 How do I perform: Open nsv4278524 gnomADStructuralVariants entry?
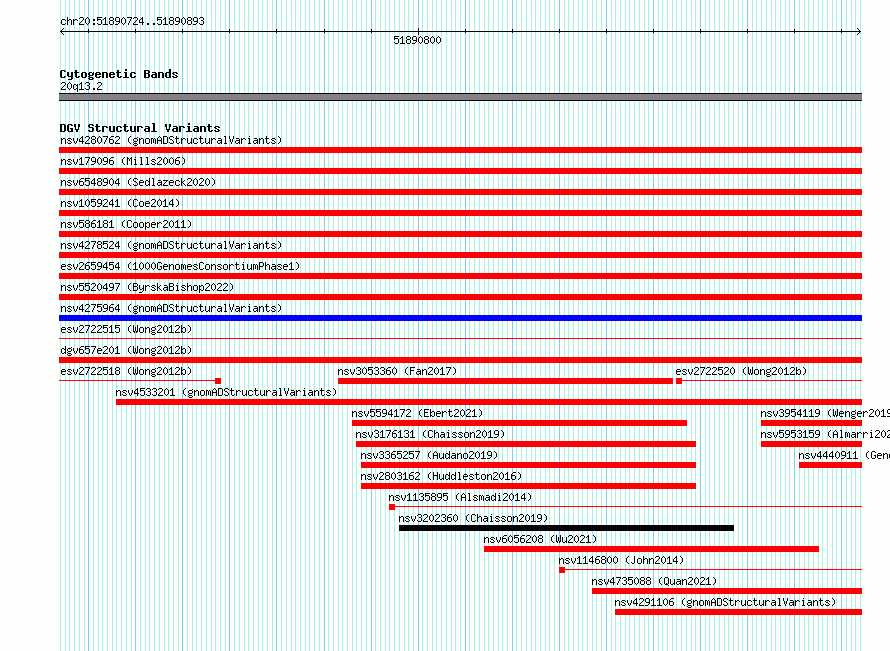click(x=171, y=245)
